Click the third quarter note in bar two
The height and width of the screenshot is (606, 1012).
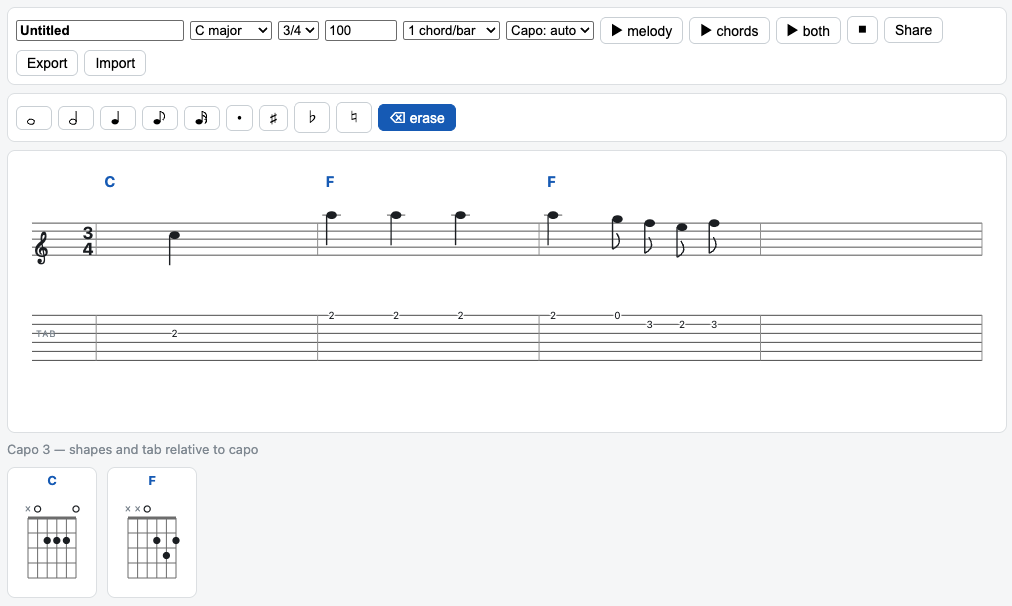[x=460, y=216]
